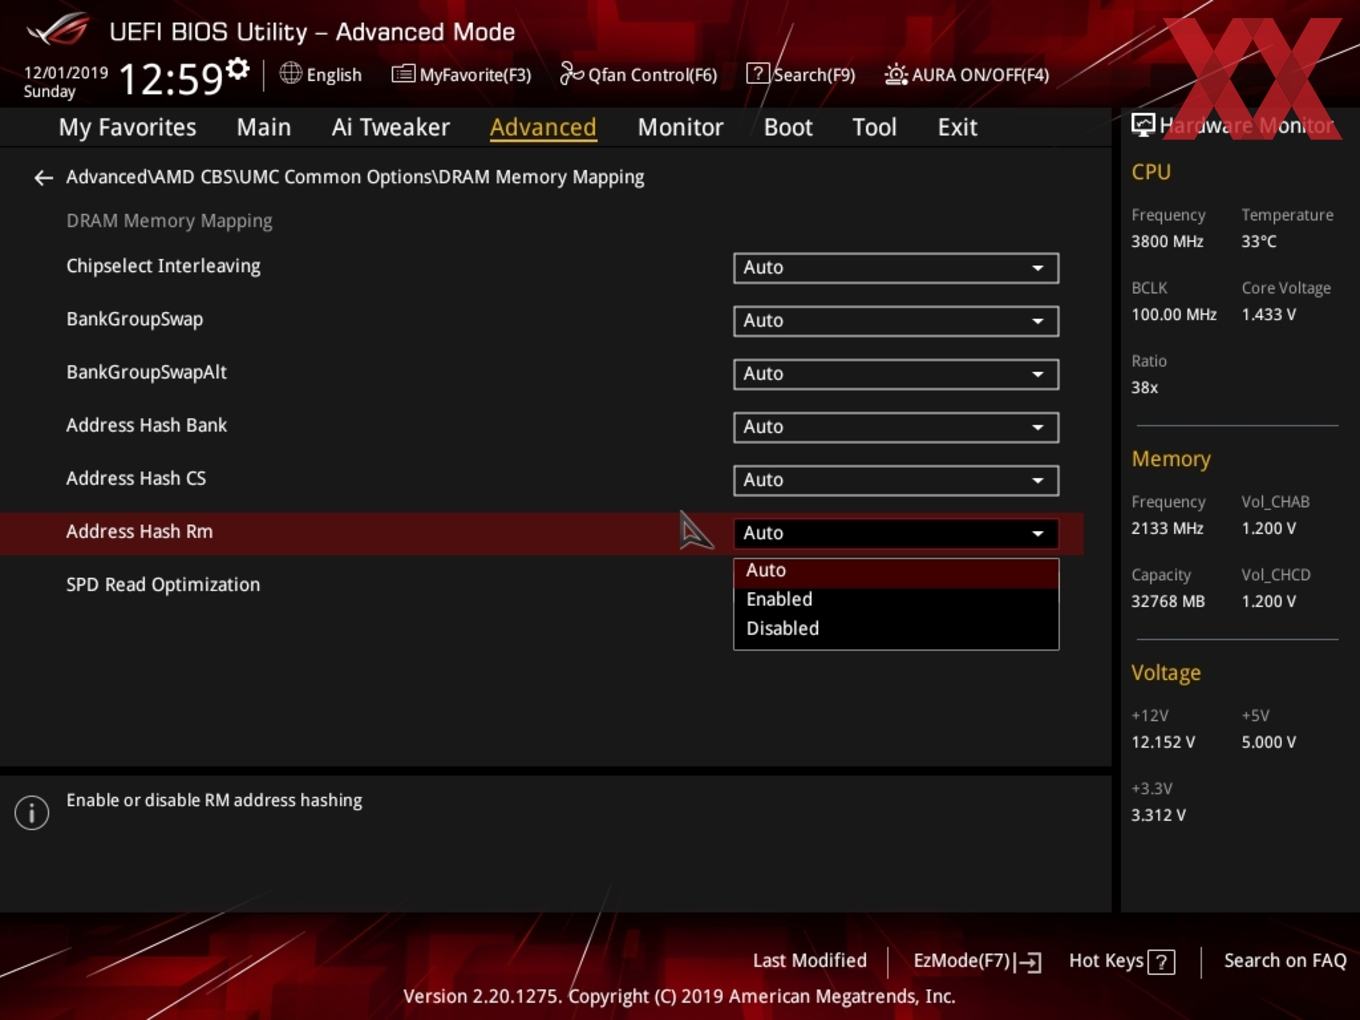Open the Ai Tweaker tab

(x=391, y=127)
